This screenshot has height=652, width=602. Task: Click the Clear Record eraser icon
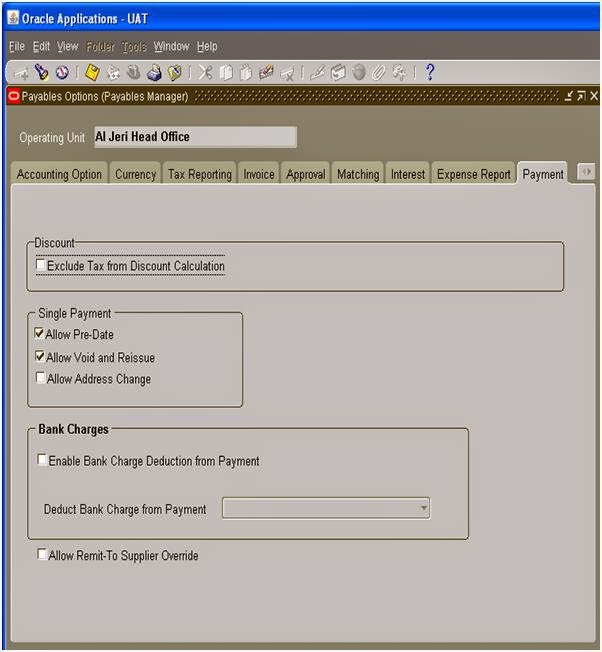[x=266, y=72]
